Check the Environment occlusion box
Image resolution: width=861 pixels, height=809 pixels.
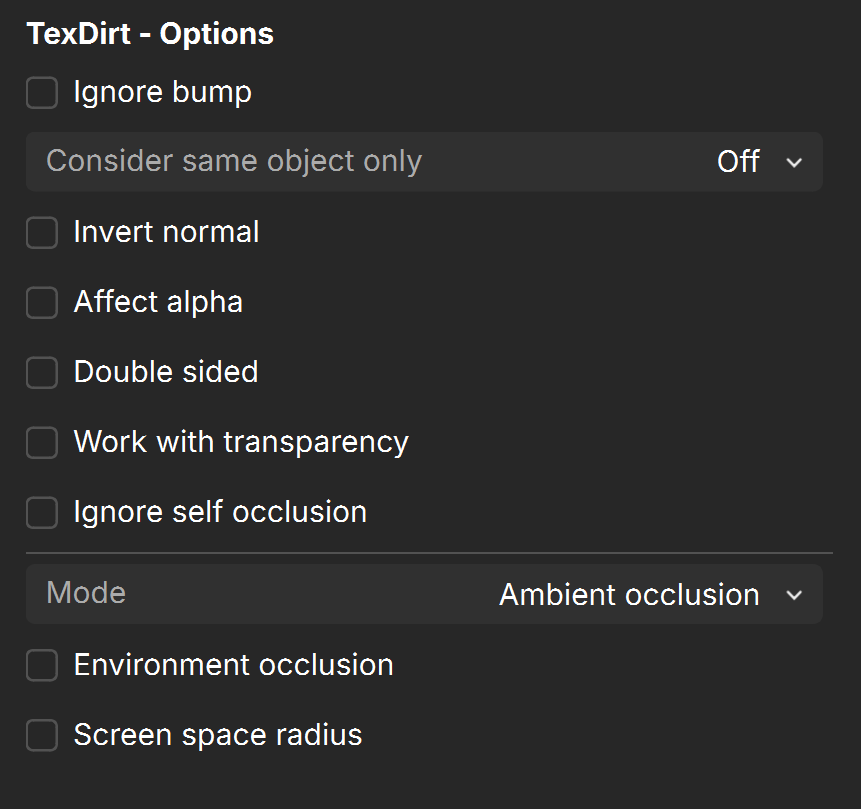tap(42, 665)
